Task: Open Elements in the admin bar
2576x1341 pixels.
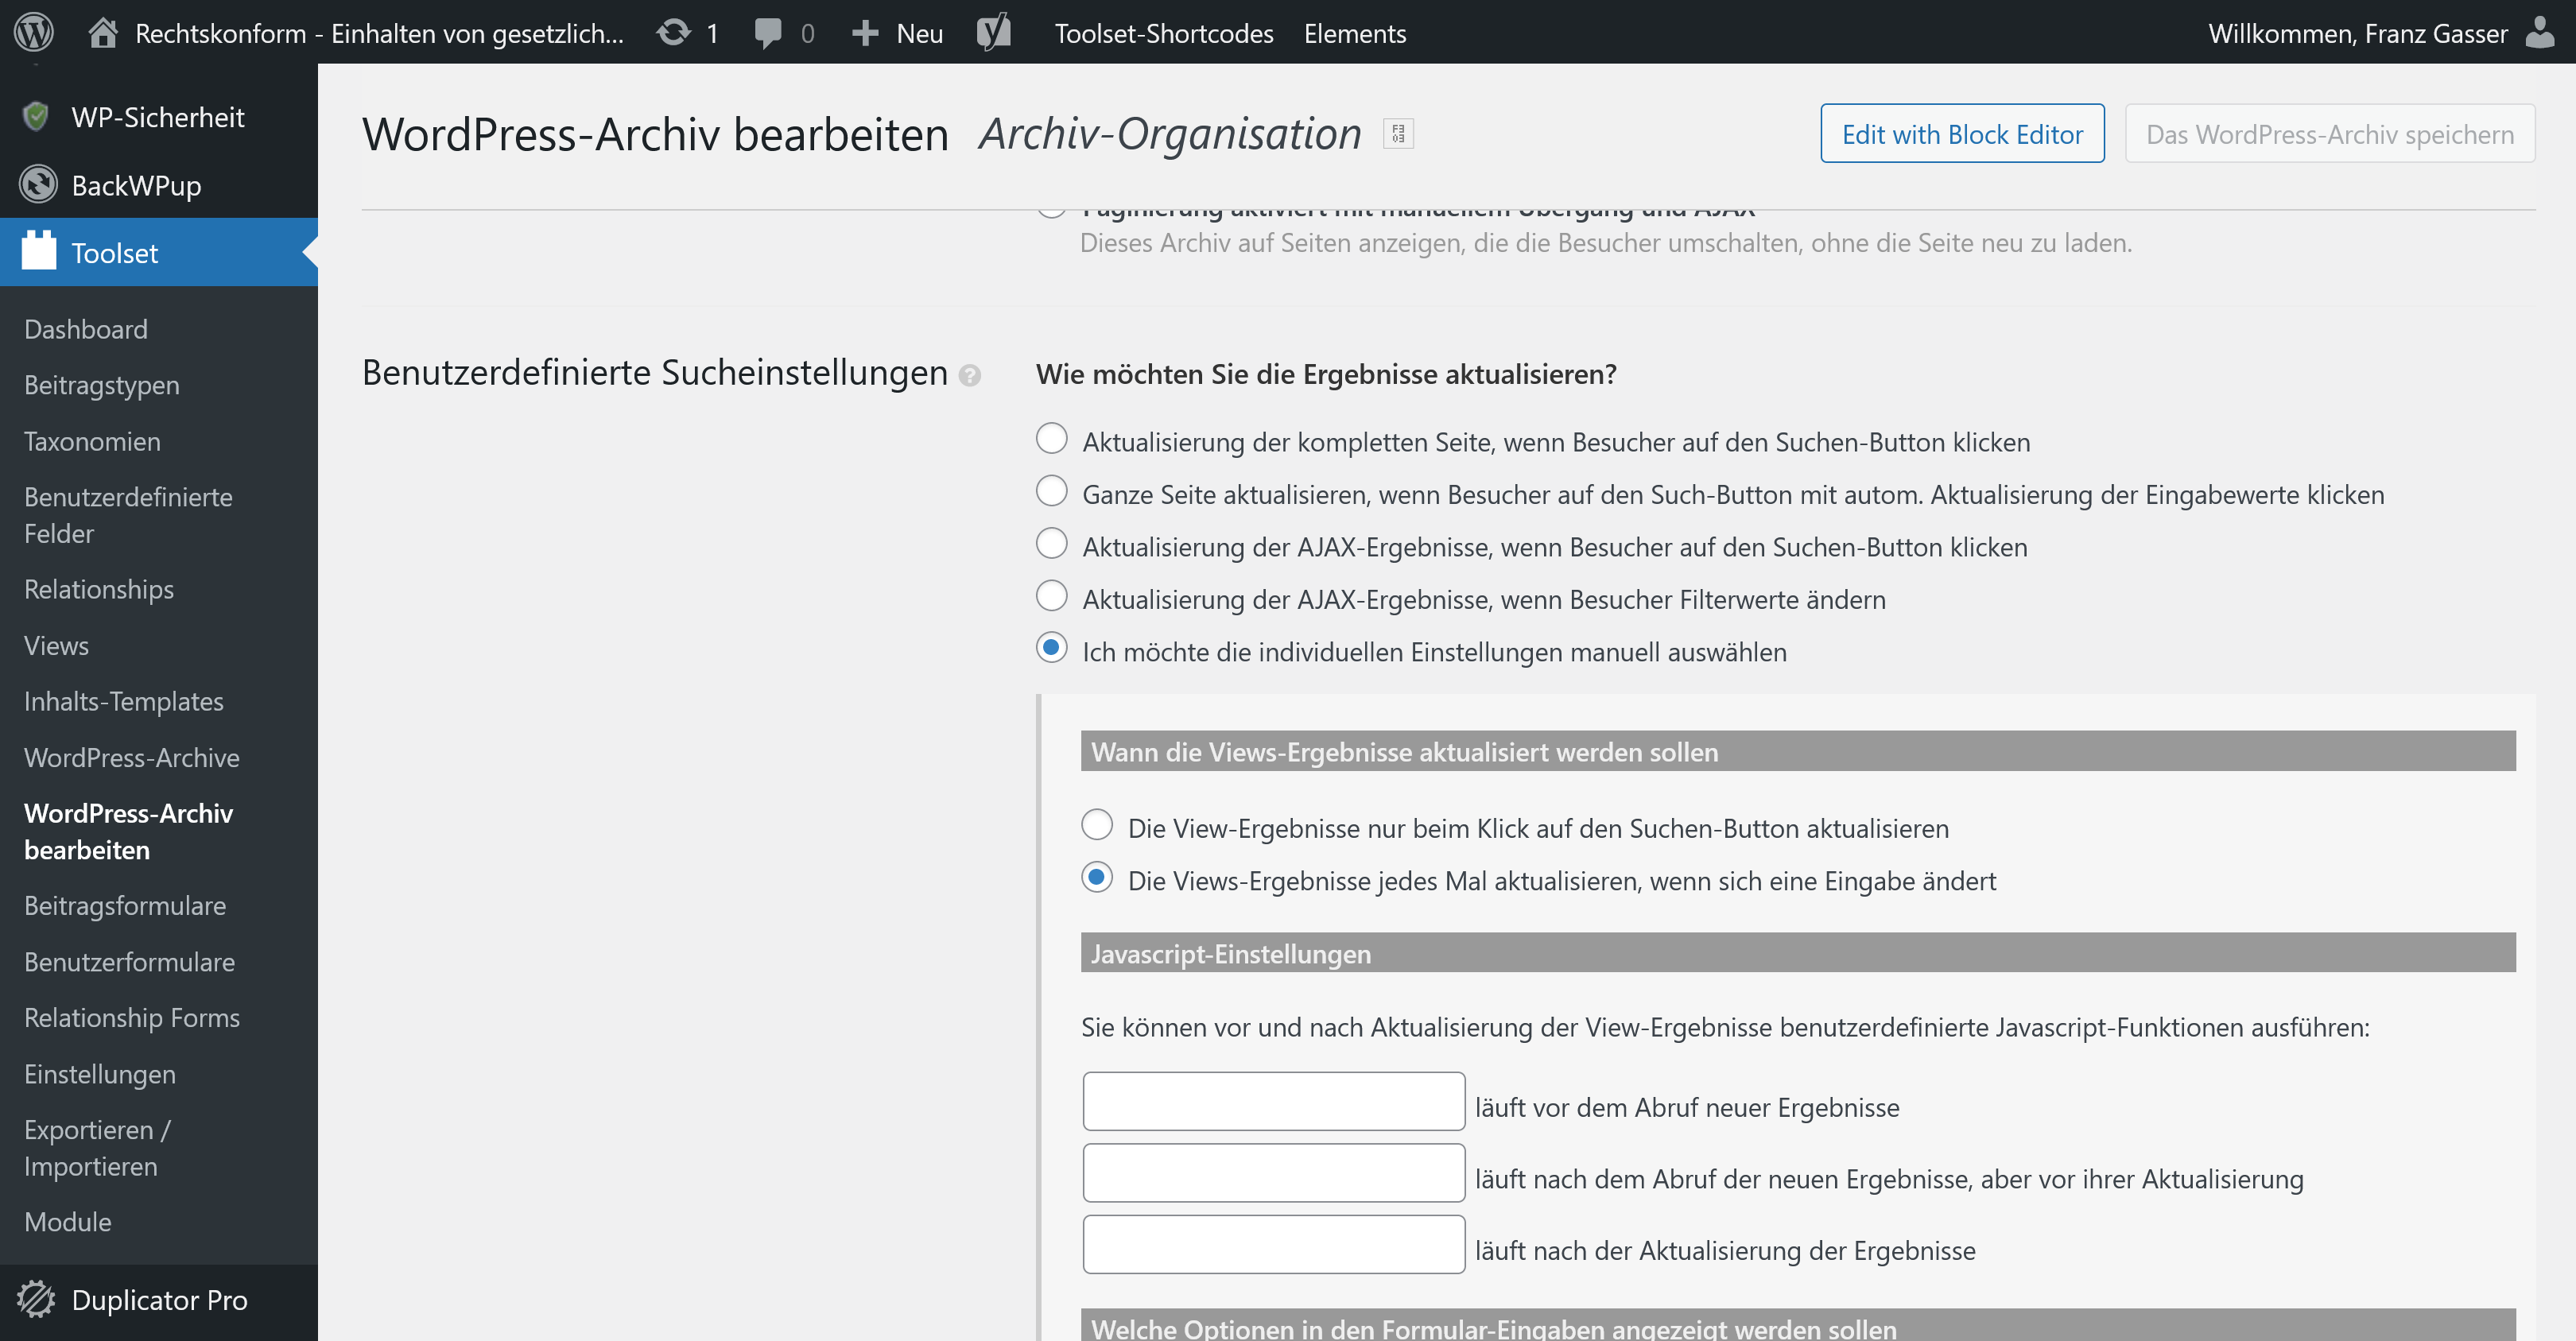Action: [x=1355, y=33]
